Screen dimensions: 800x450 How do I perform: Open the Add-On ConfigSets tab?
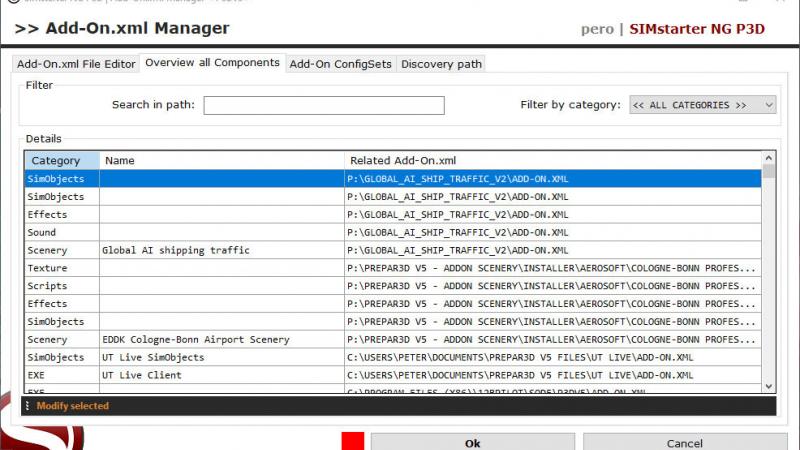(x=340, y=64)
